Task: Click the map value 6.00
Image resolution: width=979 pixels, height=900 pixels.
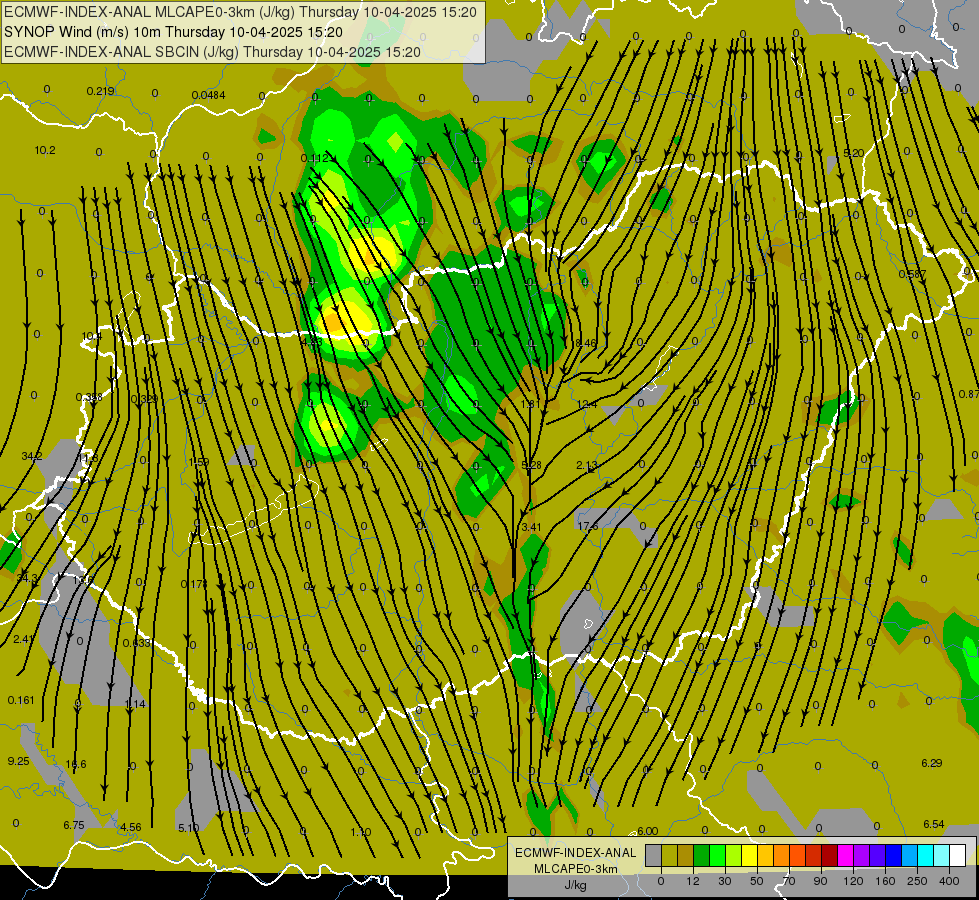Action: (x=647, y=831)
